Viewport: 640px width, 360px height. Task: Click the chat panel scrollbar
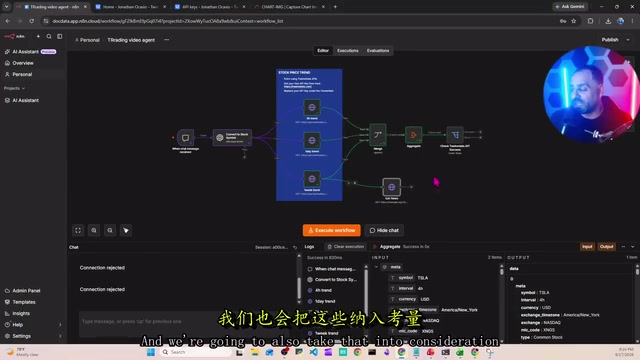300,288
